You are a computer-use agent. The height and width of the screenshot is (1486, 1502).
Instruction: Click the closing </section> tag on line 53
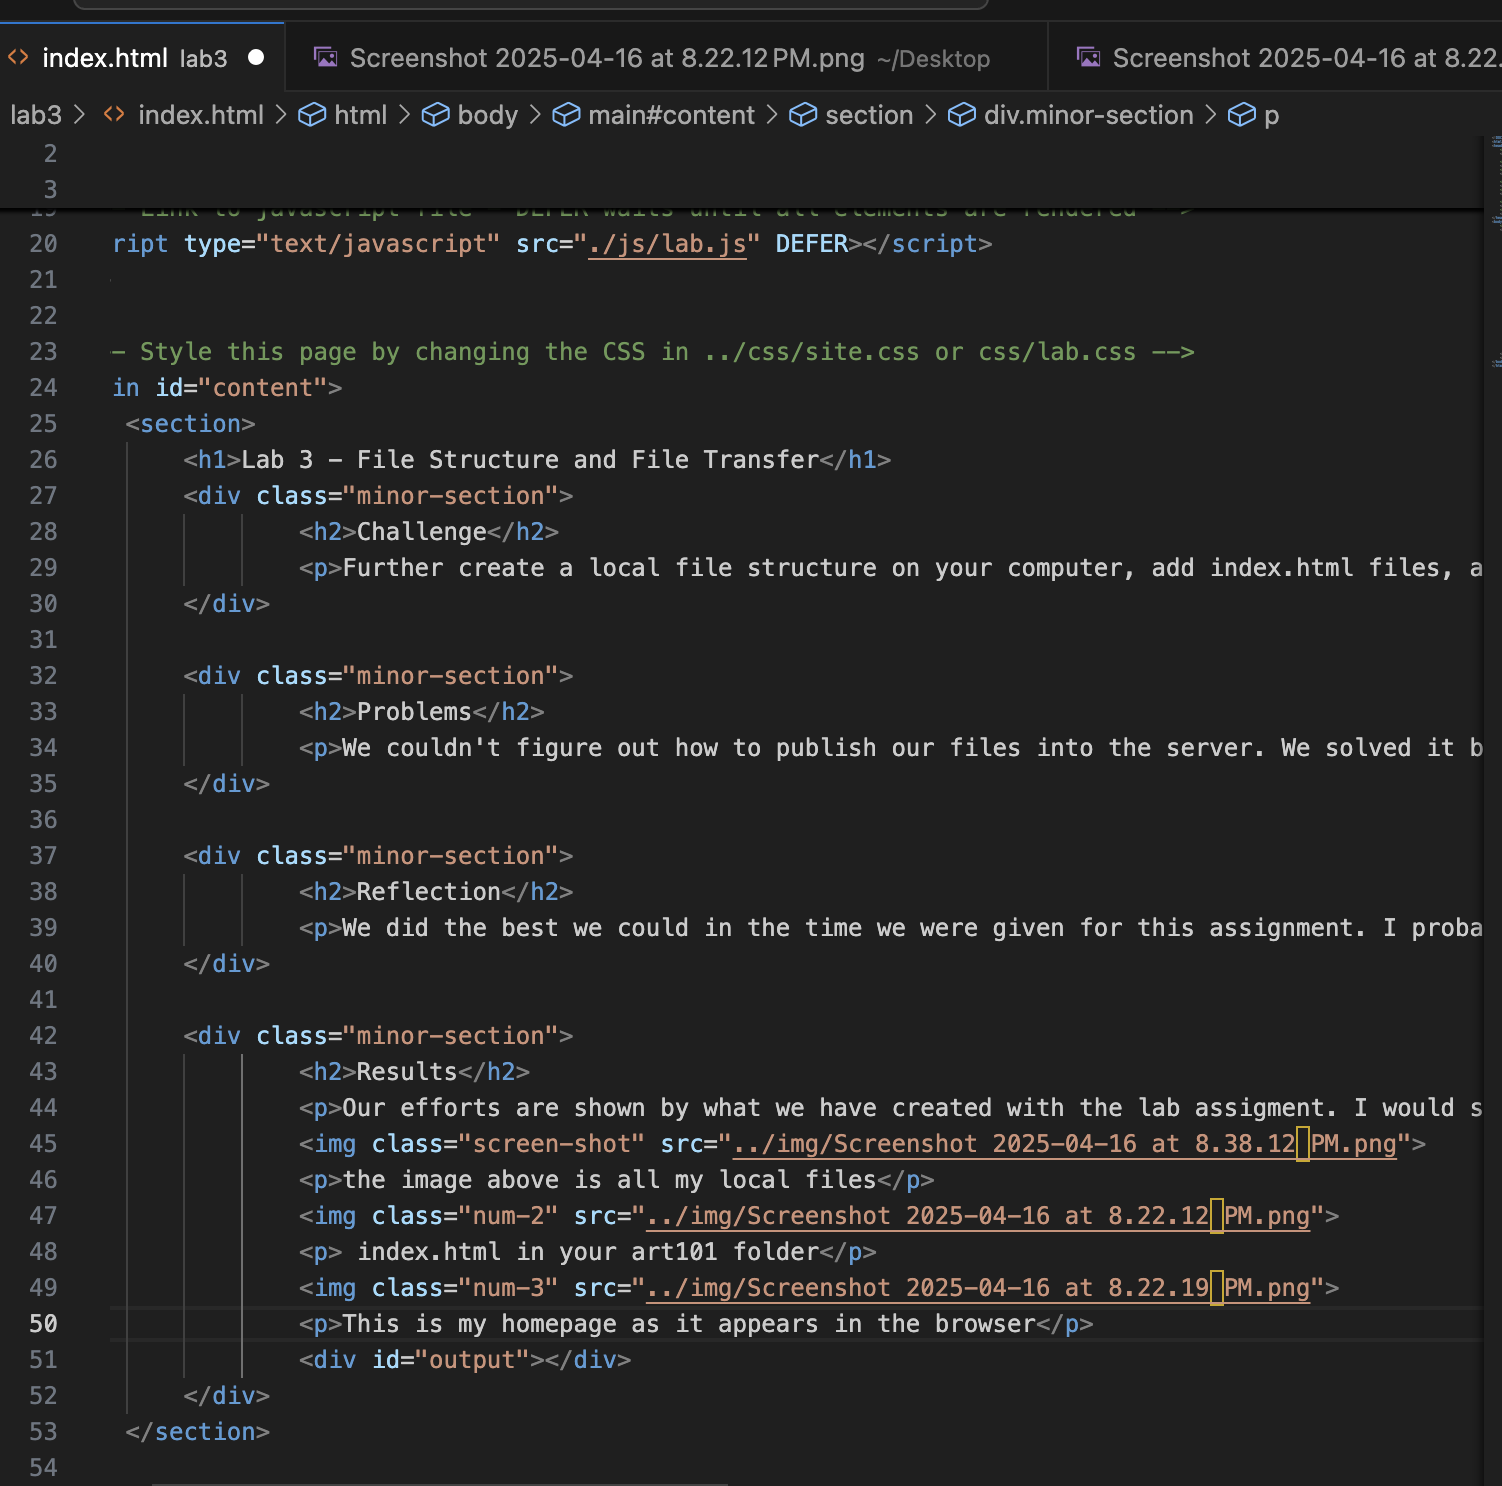pos(198,1432)
